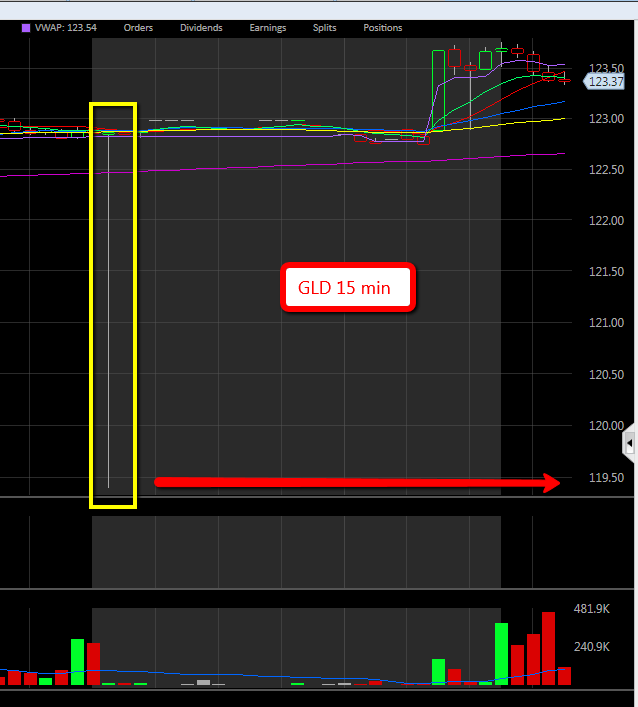
Task: Show Positions on the chart
Action: tap(383, 28)
